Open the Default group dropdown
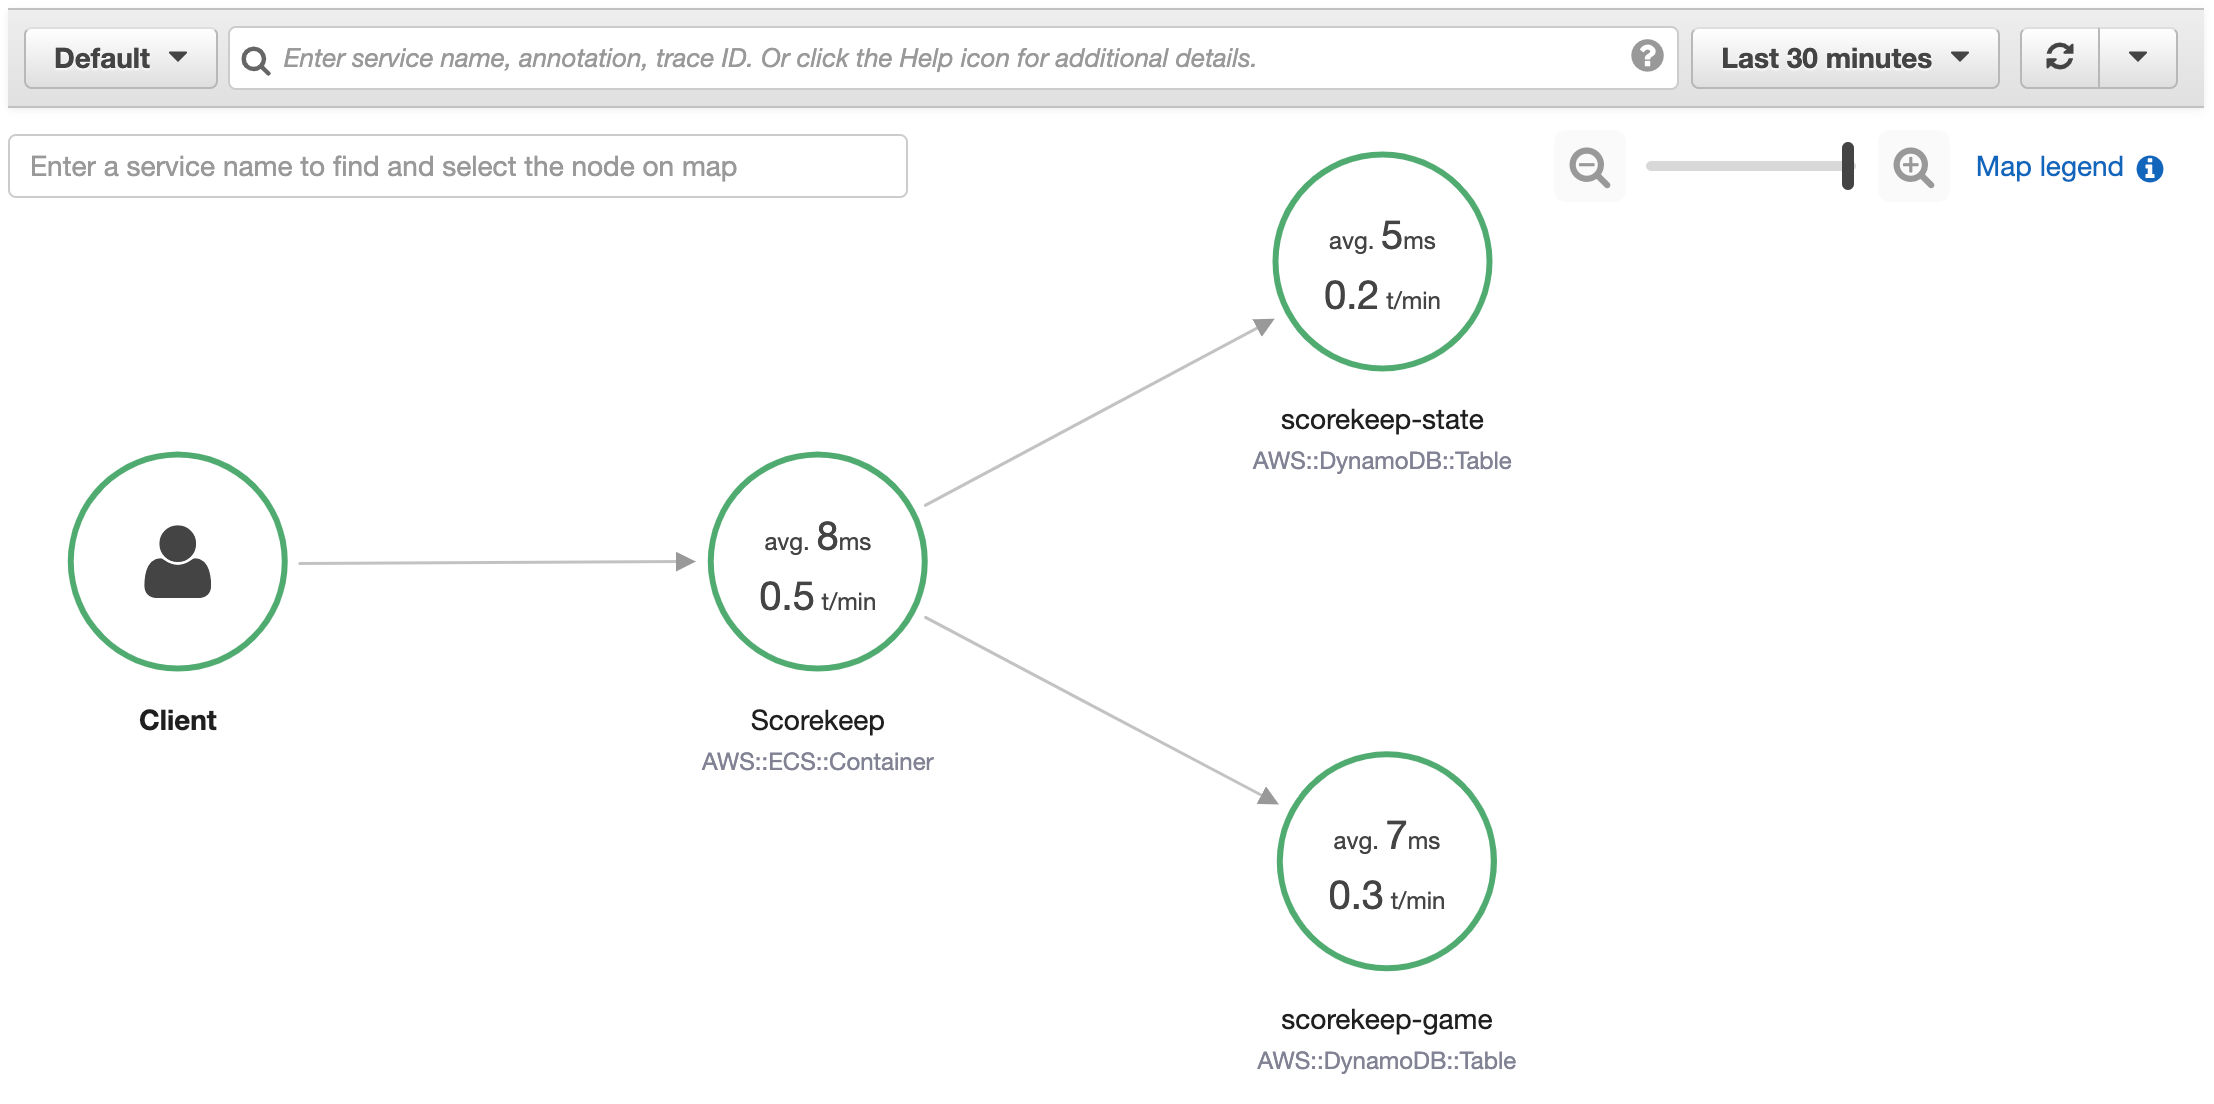 click(x=121, y=58)
